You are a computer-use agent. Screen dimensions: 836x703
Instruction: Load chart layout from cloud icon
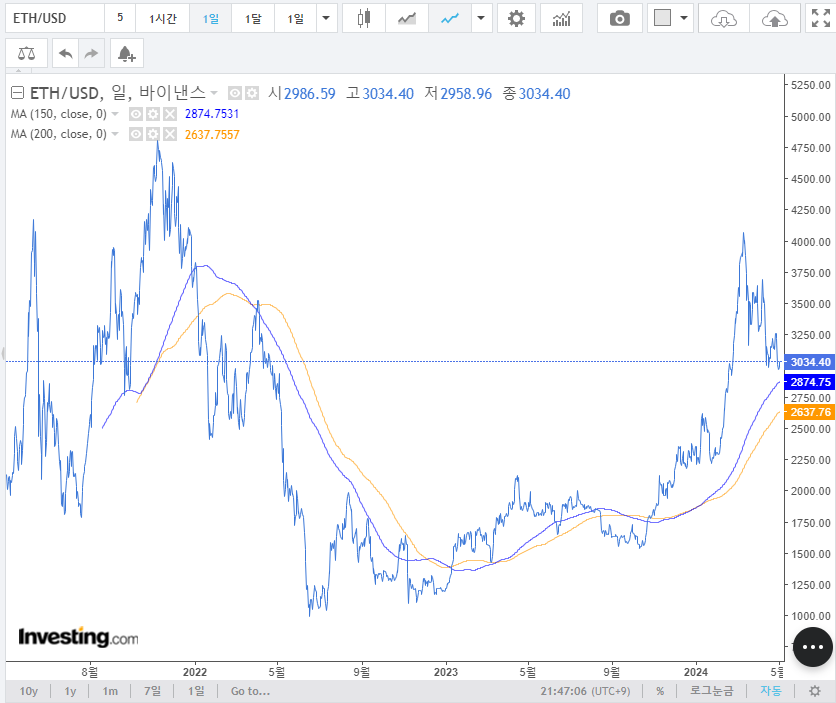tap(724, 19)
